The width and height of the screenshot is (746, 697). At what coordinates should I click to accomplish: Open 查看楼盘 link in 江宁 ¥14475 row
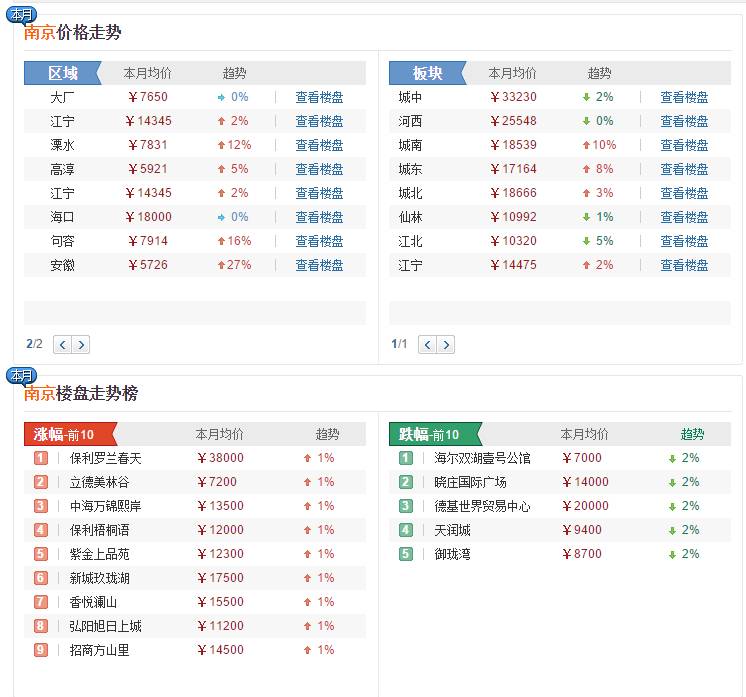click(684, 265)
